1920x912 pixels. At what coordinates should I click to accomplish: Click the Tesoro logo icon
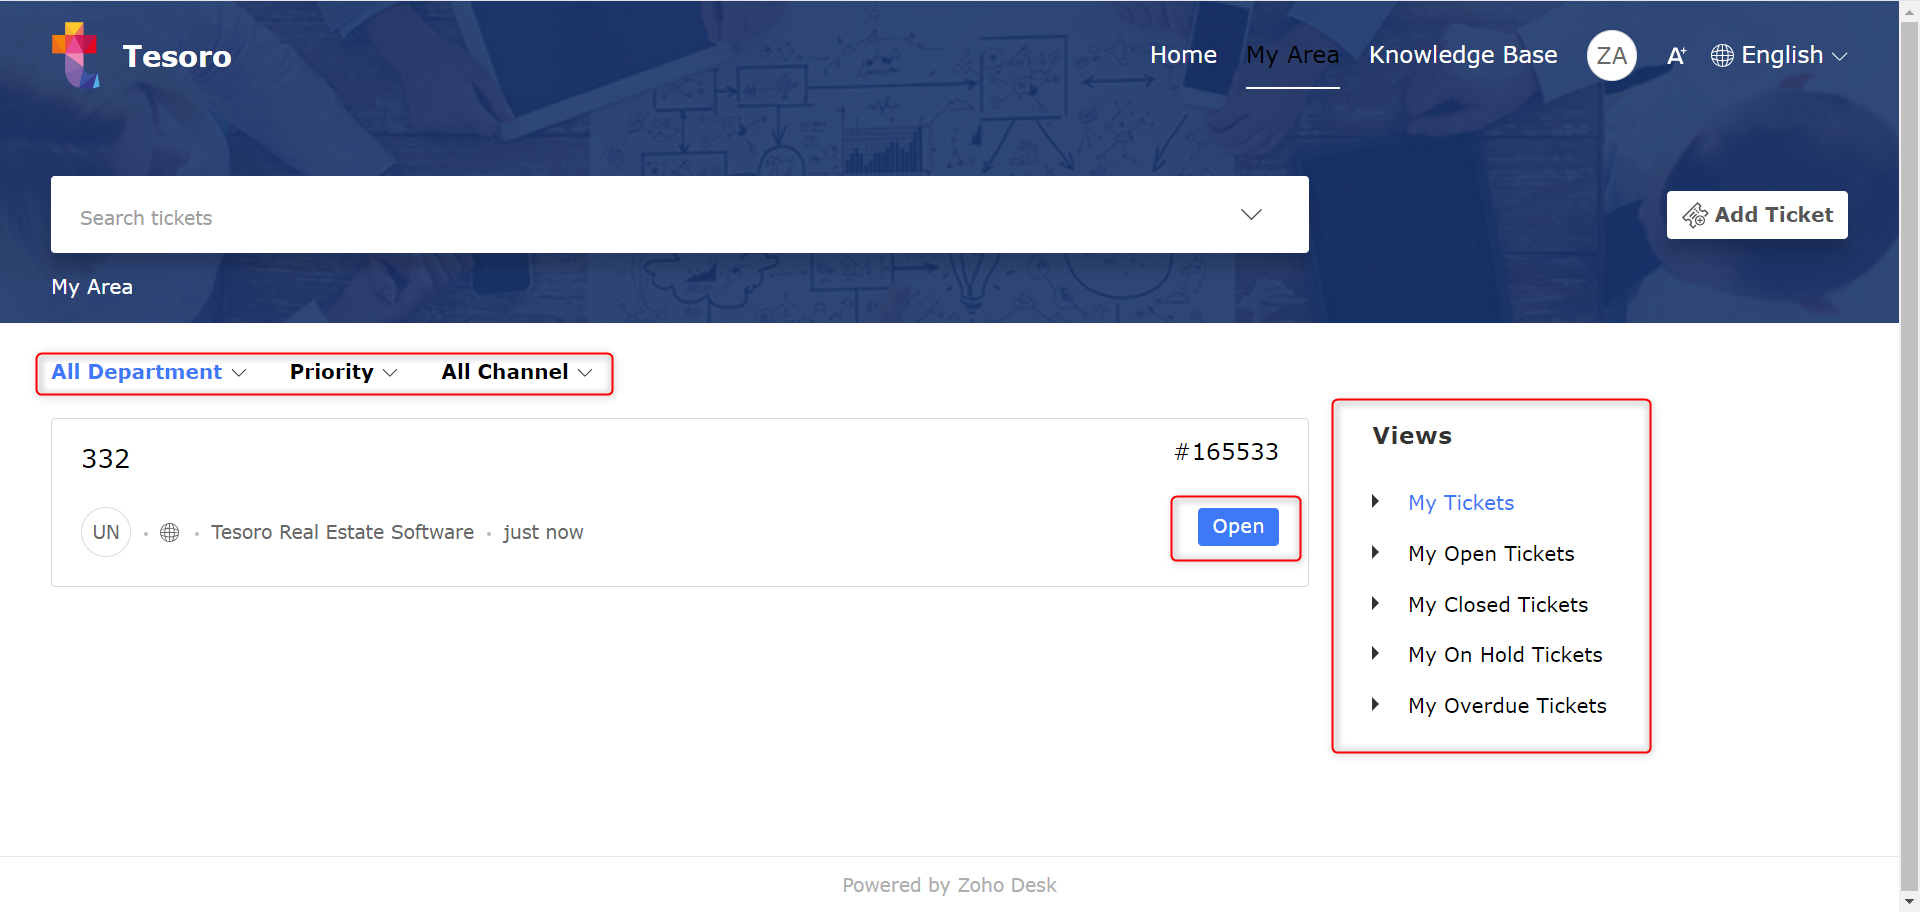tap(76, 55)
